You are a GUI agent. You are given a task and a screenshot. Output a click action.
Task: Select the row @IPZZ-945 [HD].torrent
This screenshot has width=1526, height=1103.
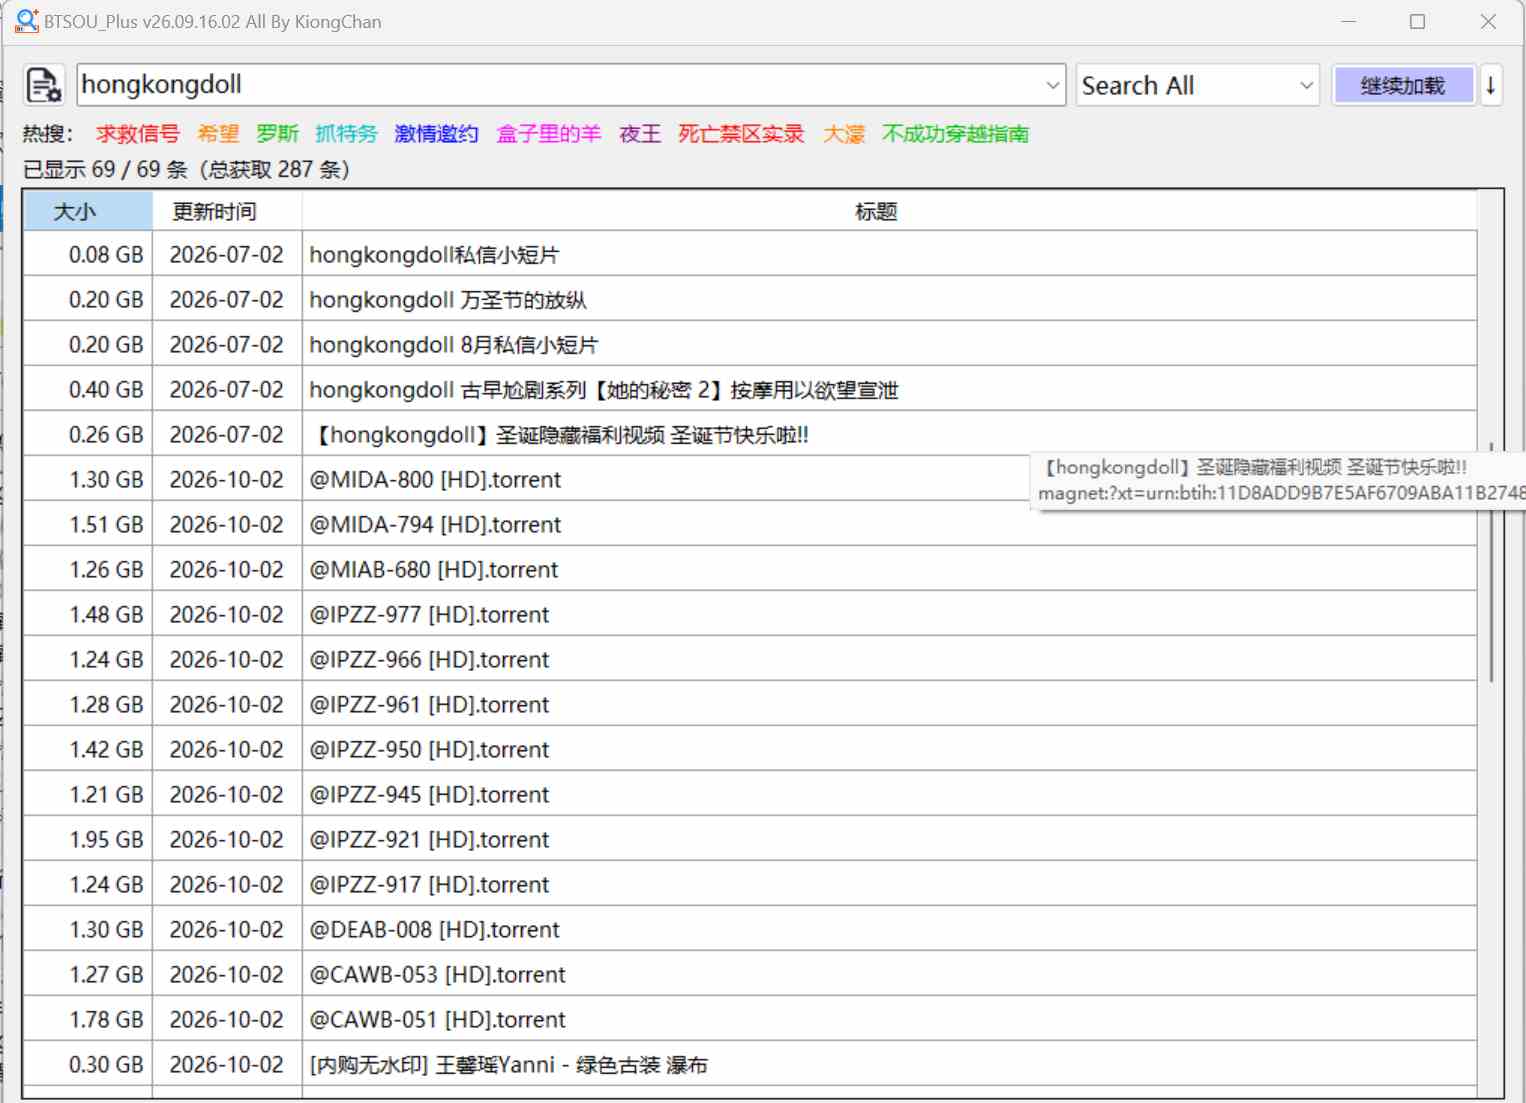pyautogui.click(x=750, y=795)
